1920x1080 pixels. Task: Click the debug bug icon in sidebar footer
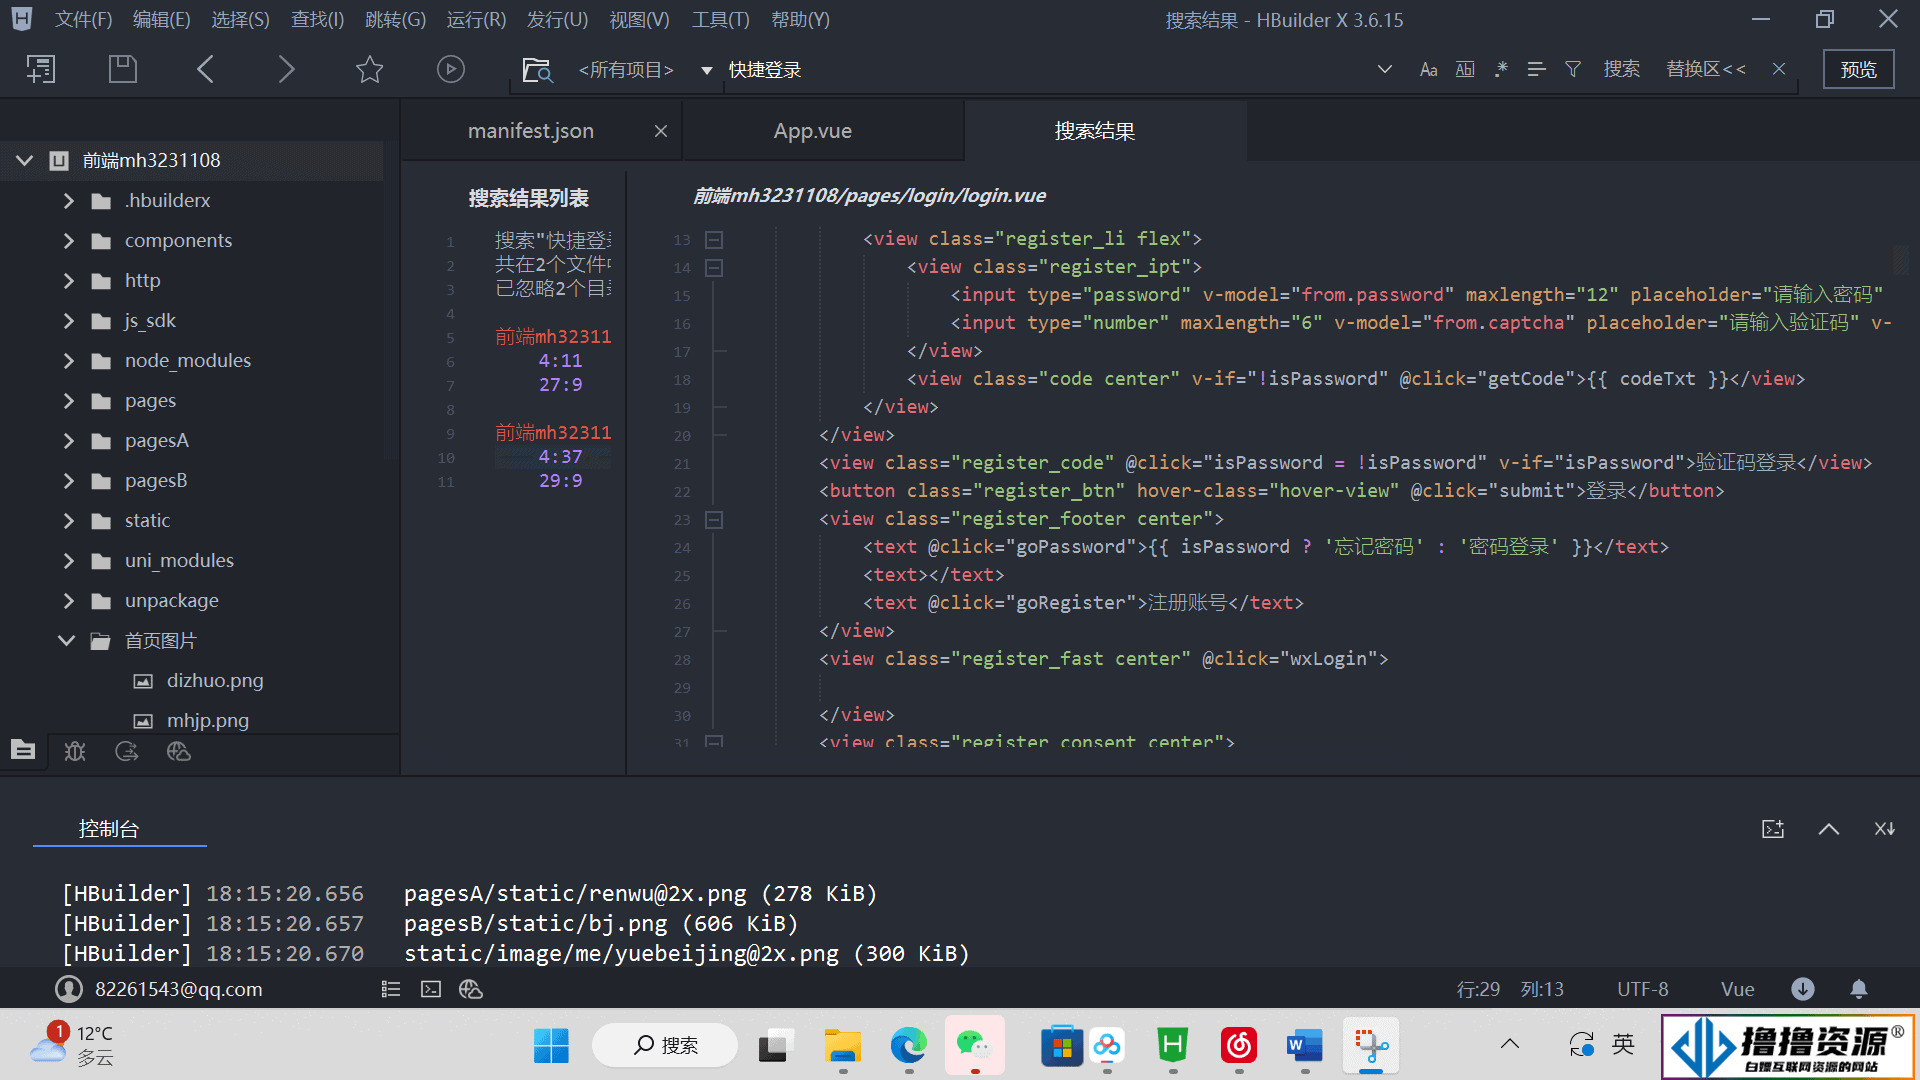(75, 751)
